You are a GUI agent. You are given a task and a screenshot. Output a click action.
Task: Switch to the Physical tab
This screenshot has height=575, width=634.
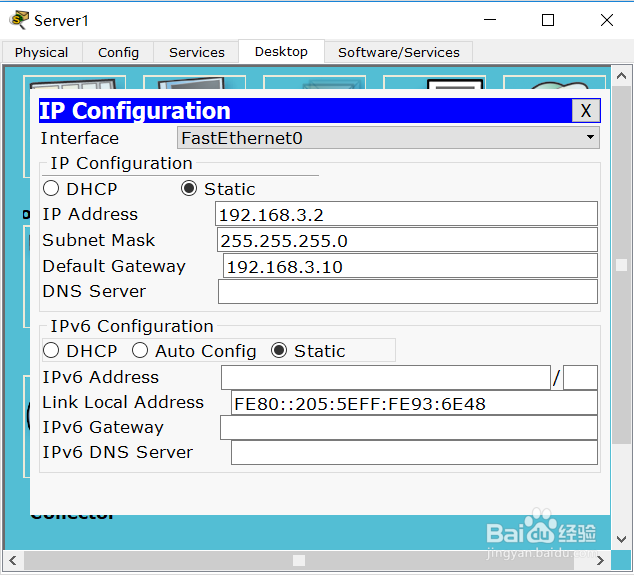pyautogui.click(x=41, y=53)
